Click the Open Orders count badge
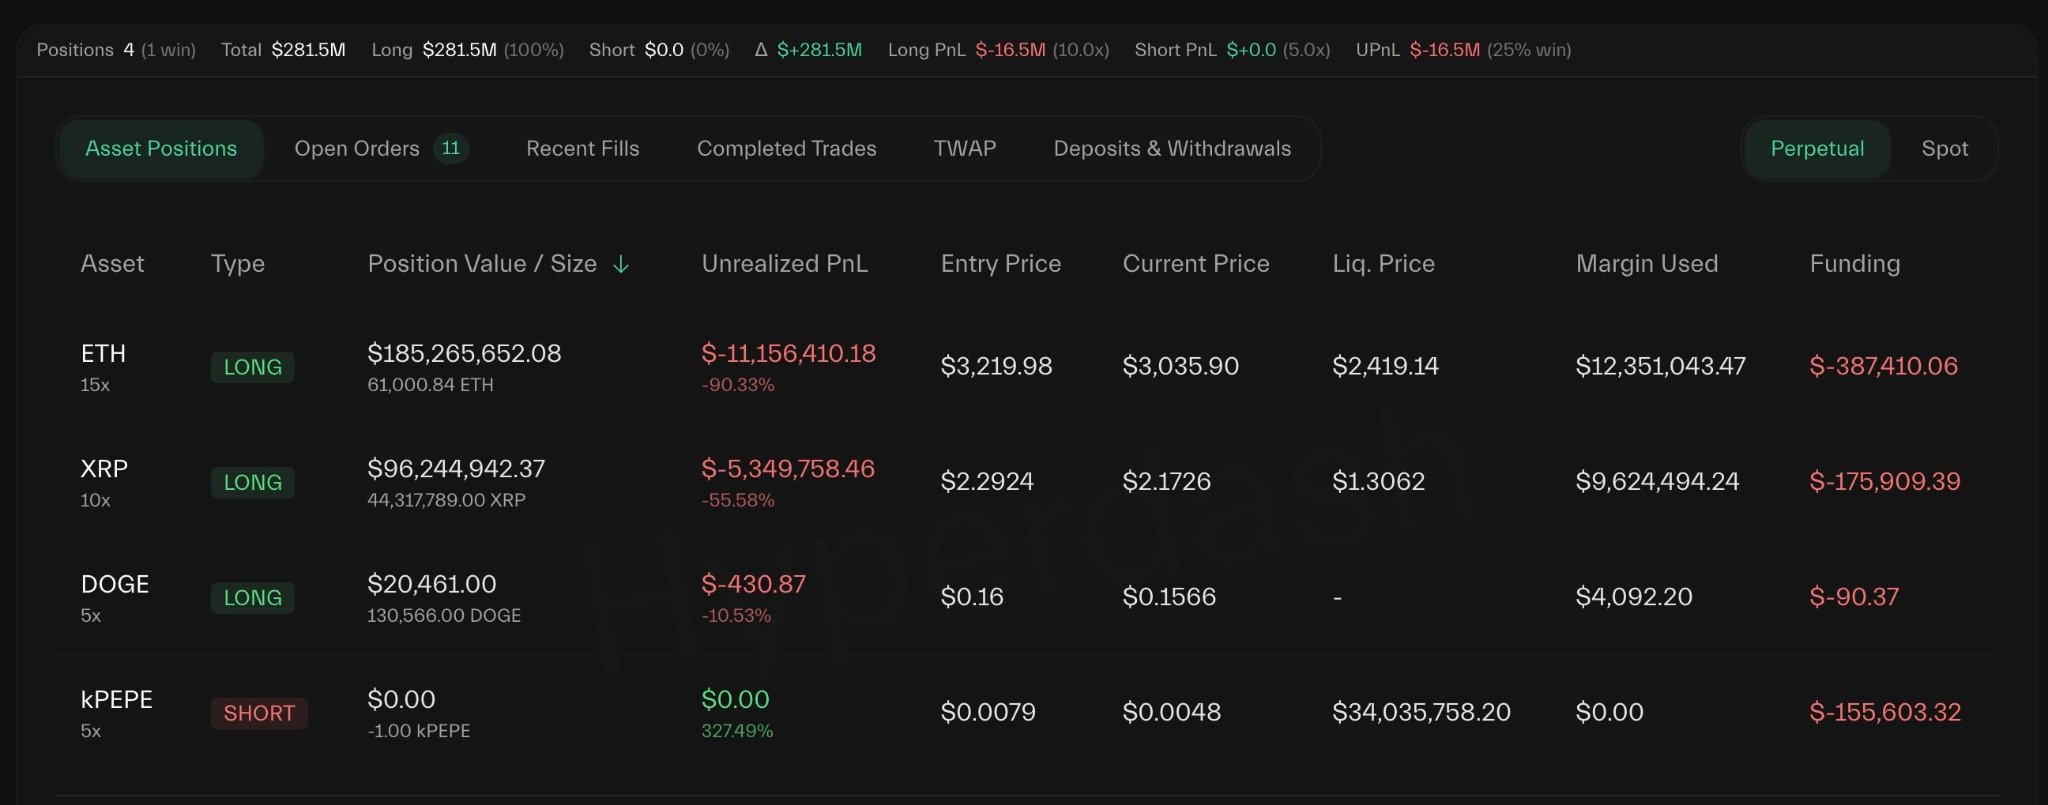The width and height of the screenshot is (2048, 805). pyautogui.click(x=451, y=148)
